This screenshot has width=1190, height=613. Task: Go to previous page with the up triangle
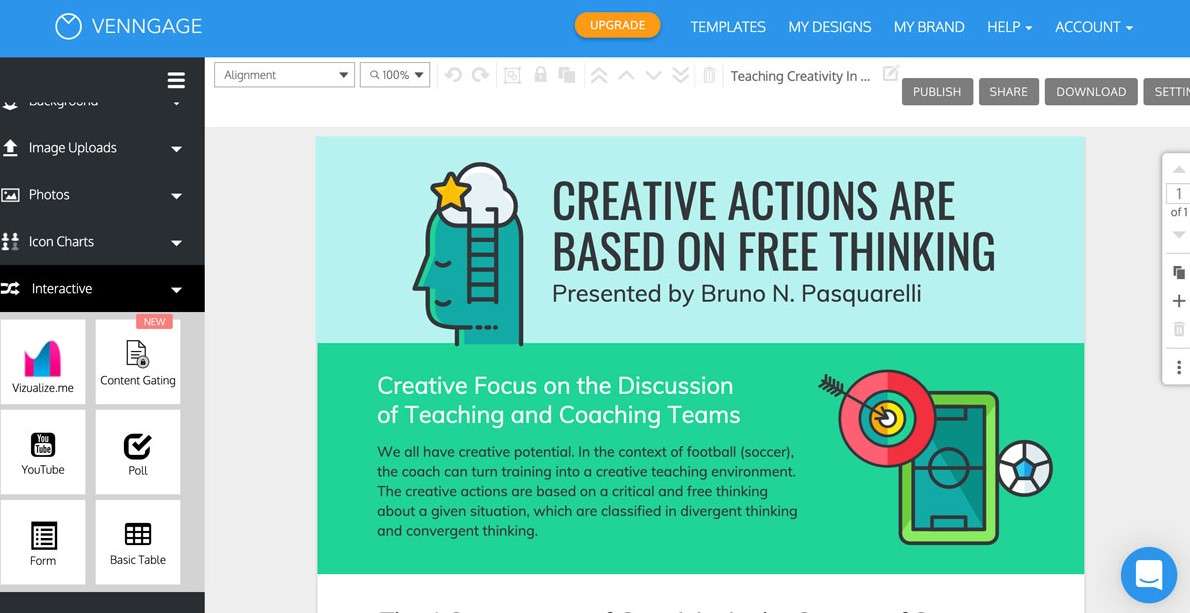pos(1179,168)
